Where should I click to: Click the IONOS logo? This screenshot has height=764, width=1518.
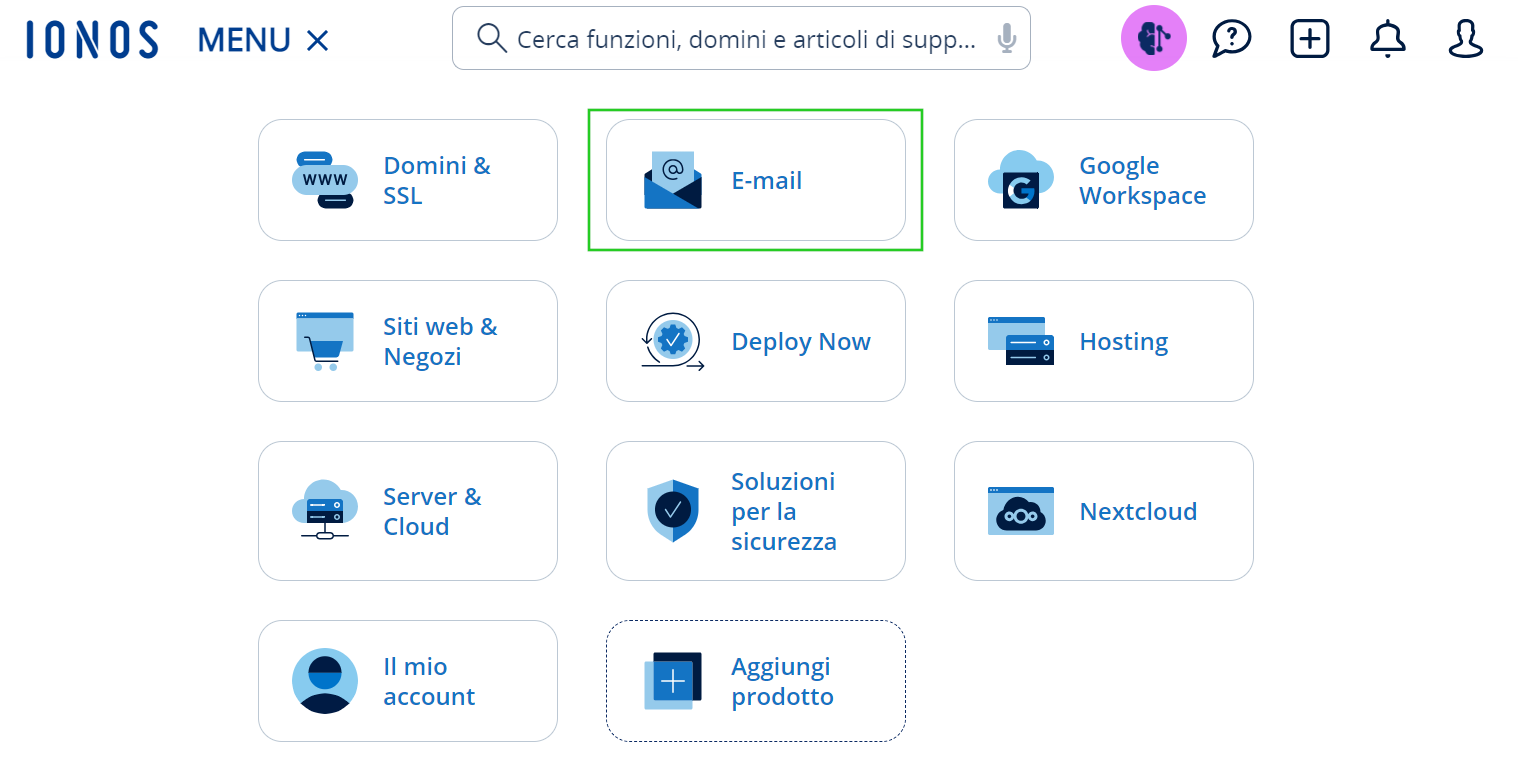(92, 40)
